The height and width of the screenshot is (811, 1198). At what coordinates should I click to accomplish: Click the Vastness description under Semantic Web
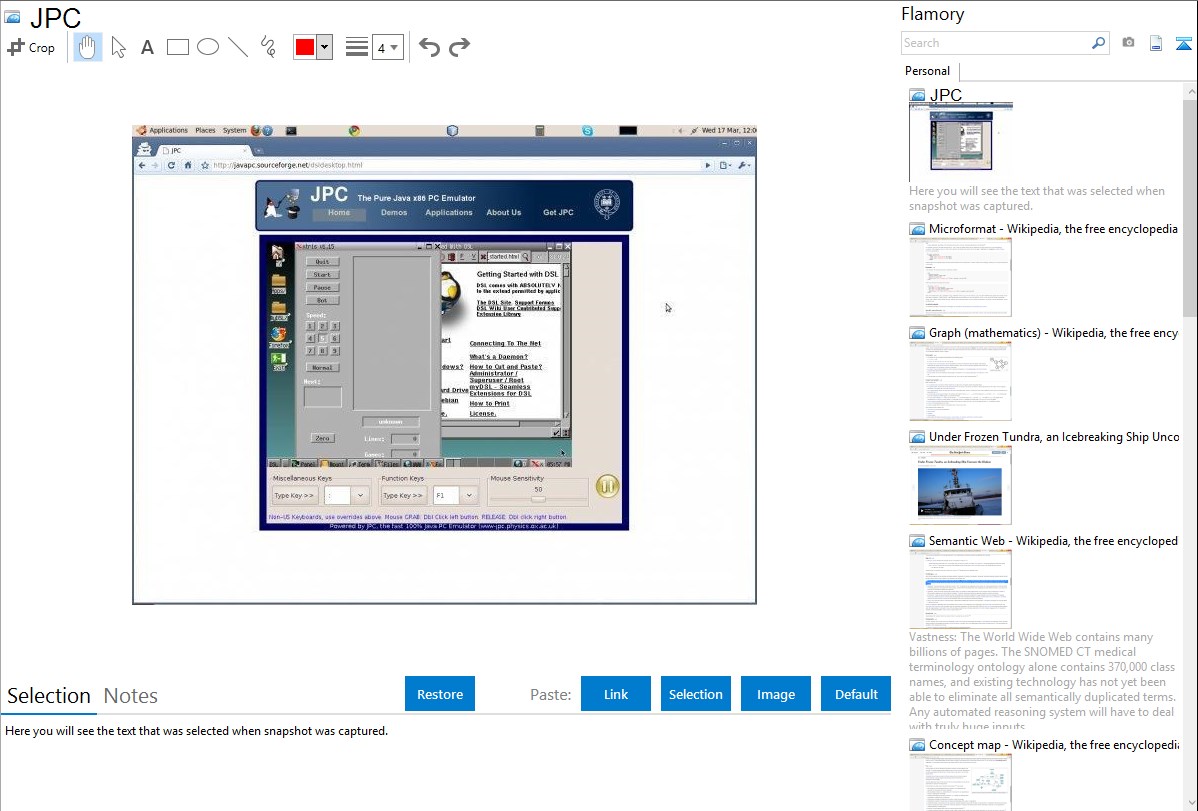tap(1042, 682)
